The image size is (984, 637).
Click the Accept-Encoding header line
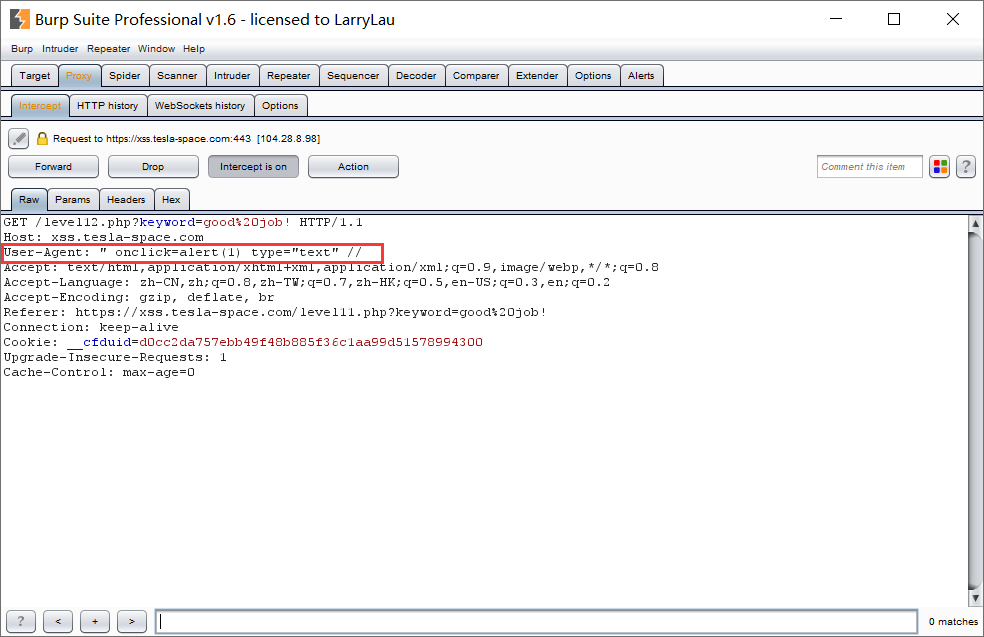pos(139,297)
